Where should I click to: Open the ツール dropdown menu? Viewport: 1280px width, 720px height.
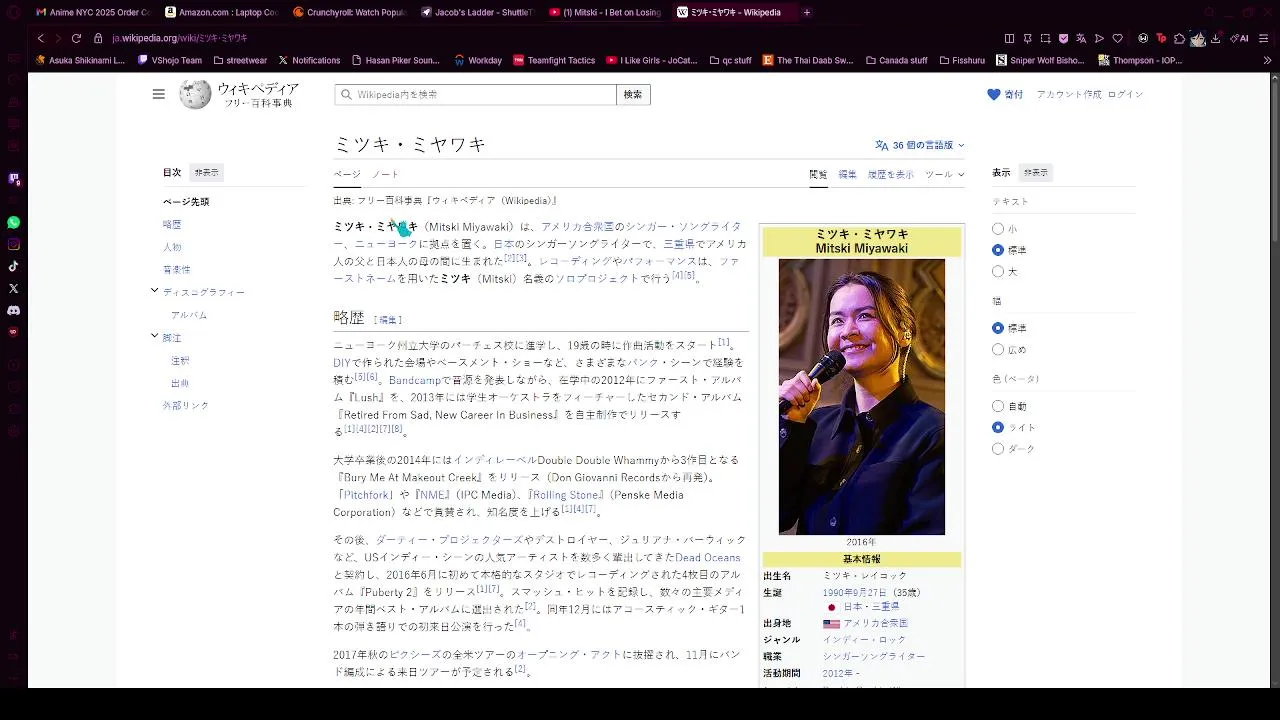(x=945, y=174)
